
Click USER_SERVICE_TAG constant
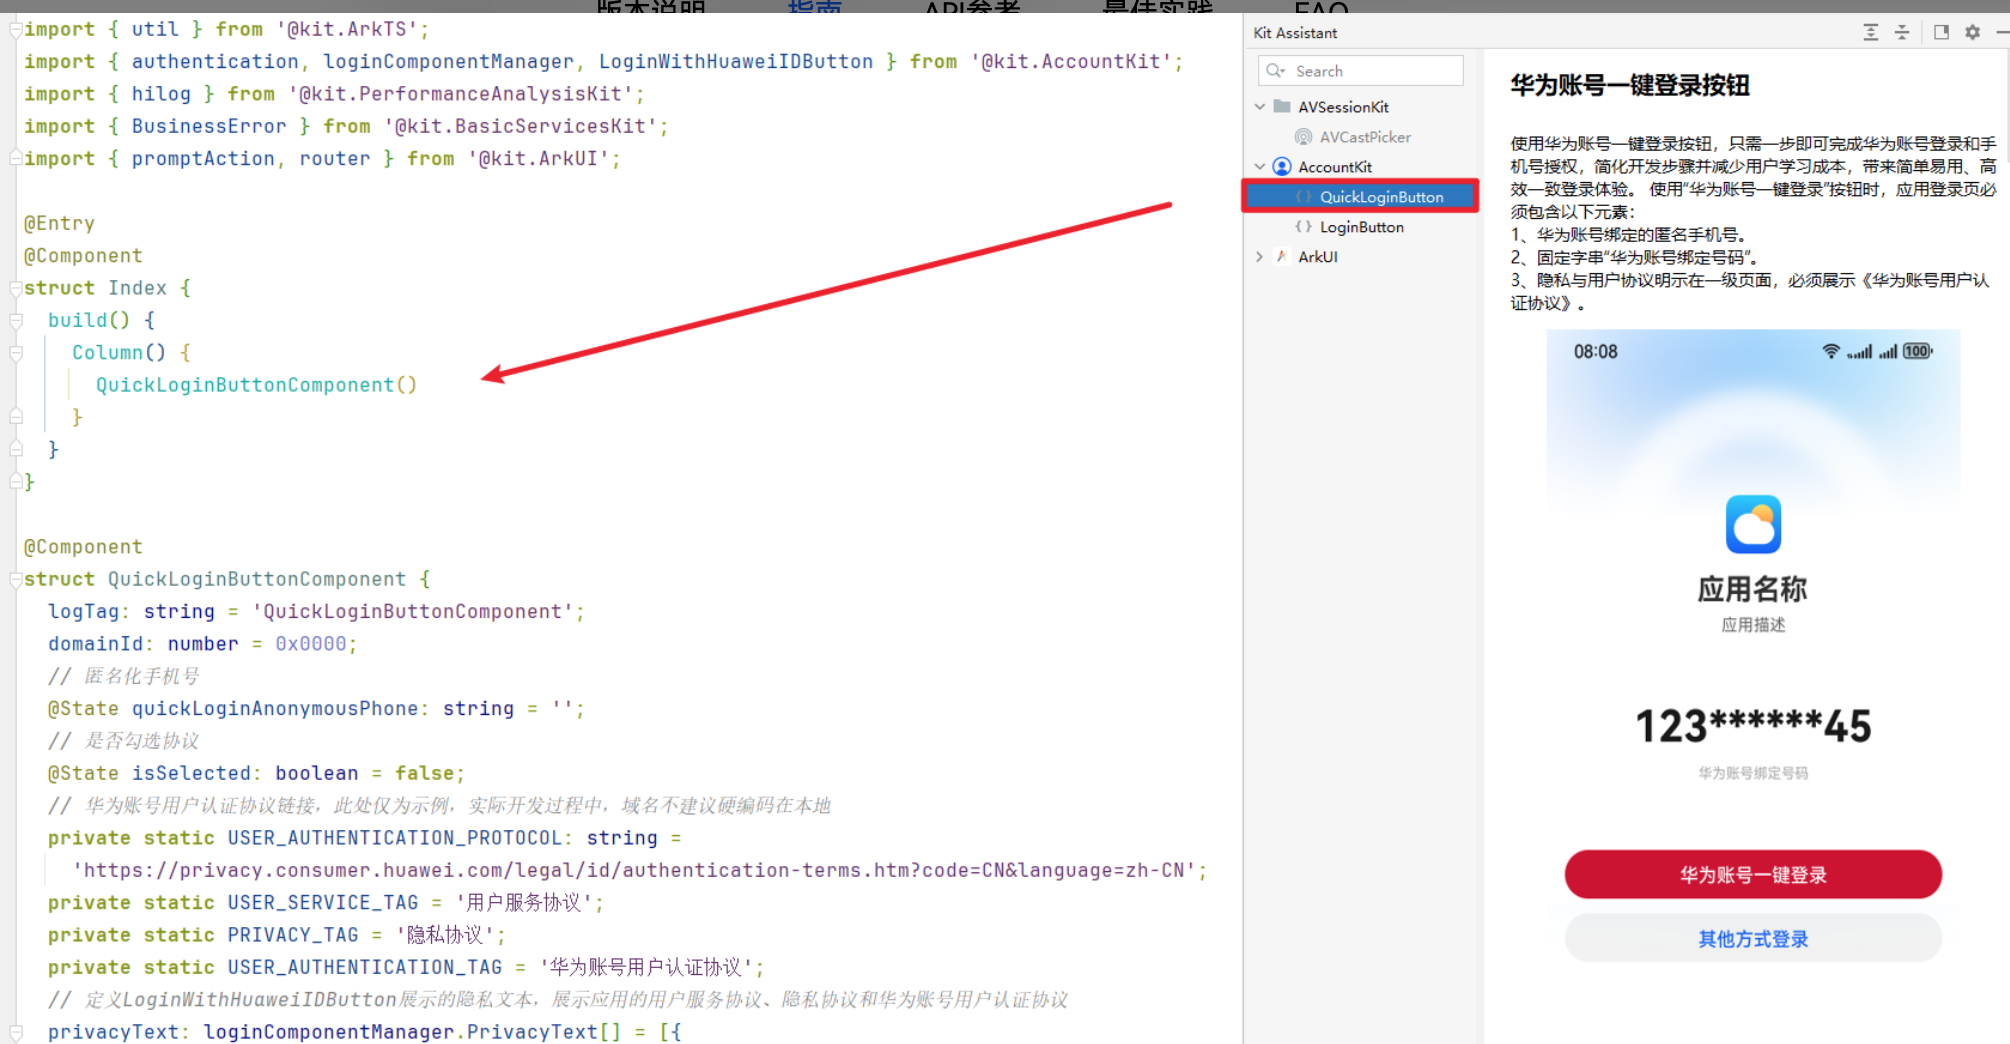point(323,903)
